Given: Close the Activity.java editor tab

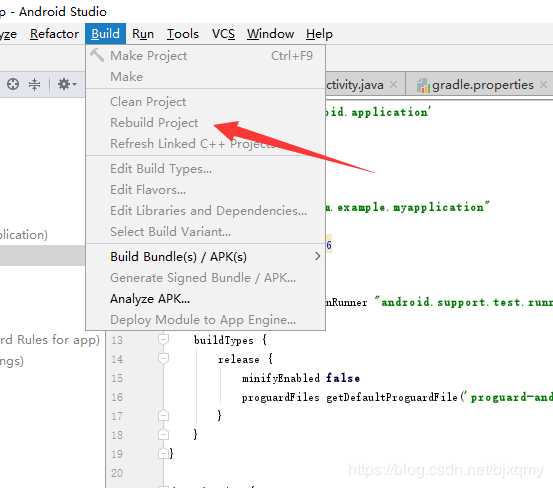Looking at the screenshot, I should pos(394,85).
